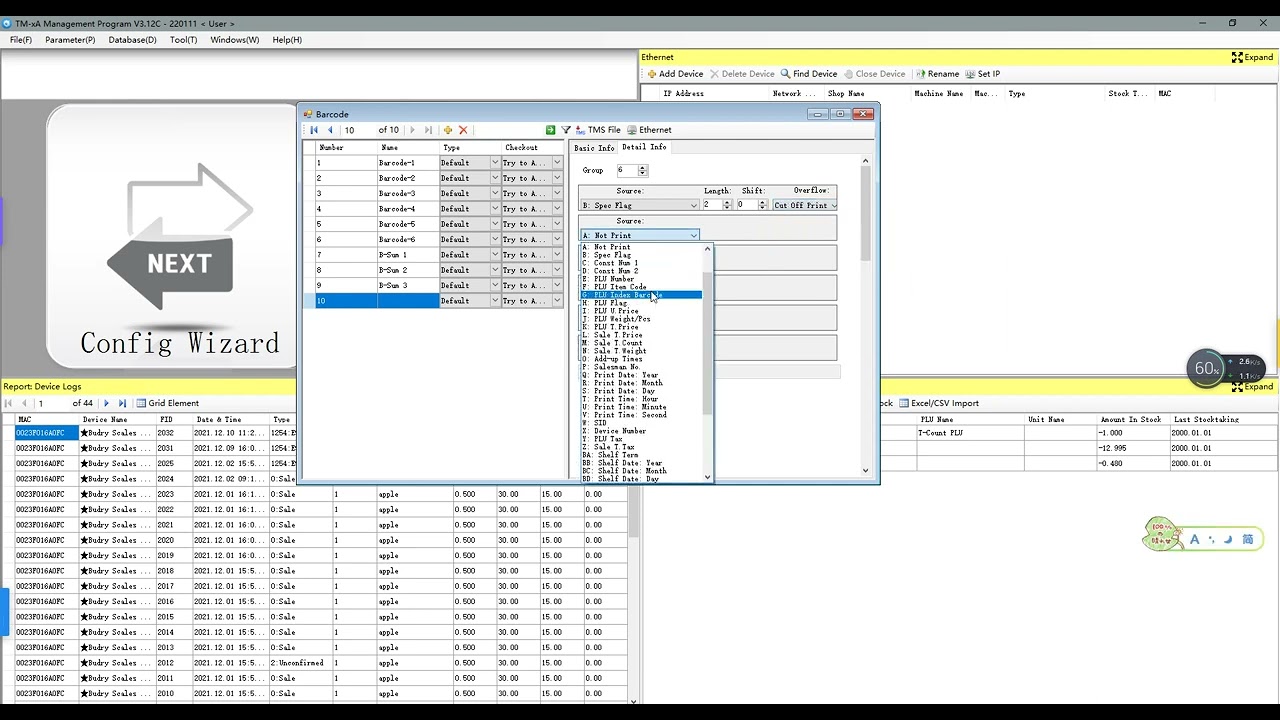
Task: Open the Windows menu
Action: tap(235, 40)
